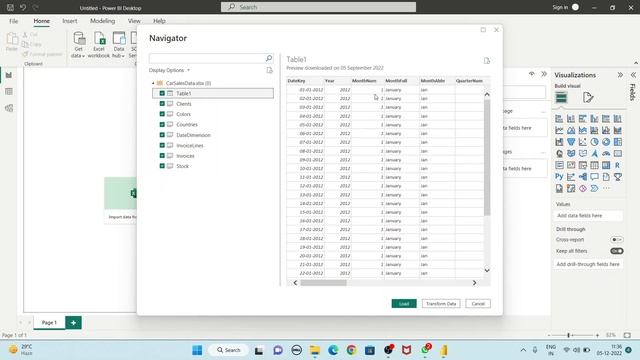Image resolution: width=640 pixels, height=360 pixels.
Task: Open Windows Start menu
Action: click(x=197, y=350)
